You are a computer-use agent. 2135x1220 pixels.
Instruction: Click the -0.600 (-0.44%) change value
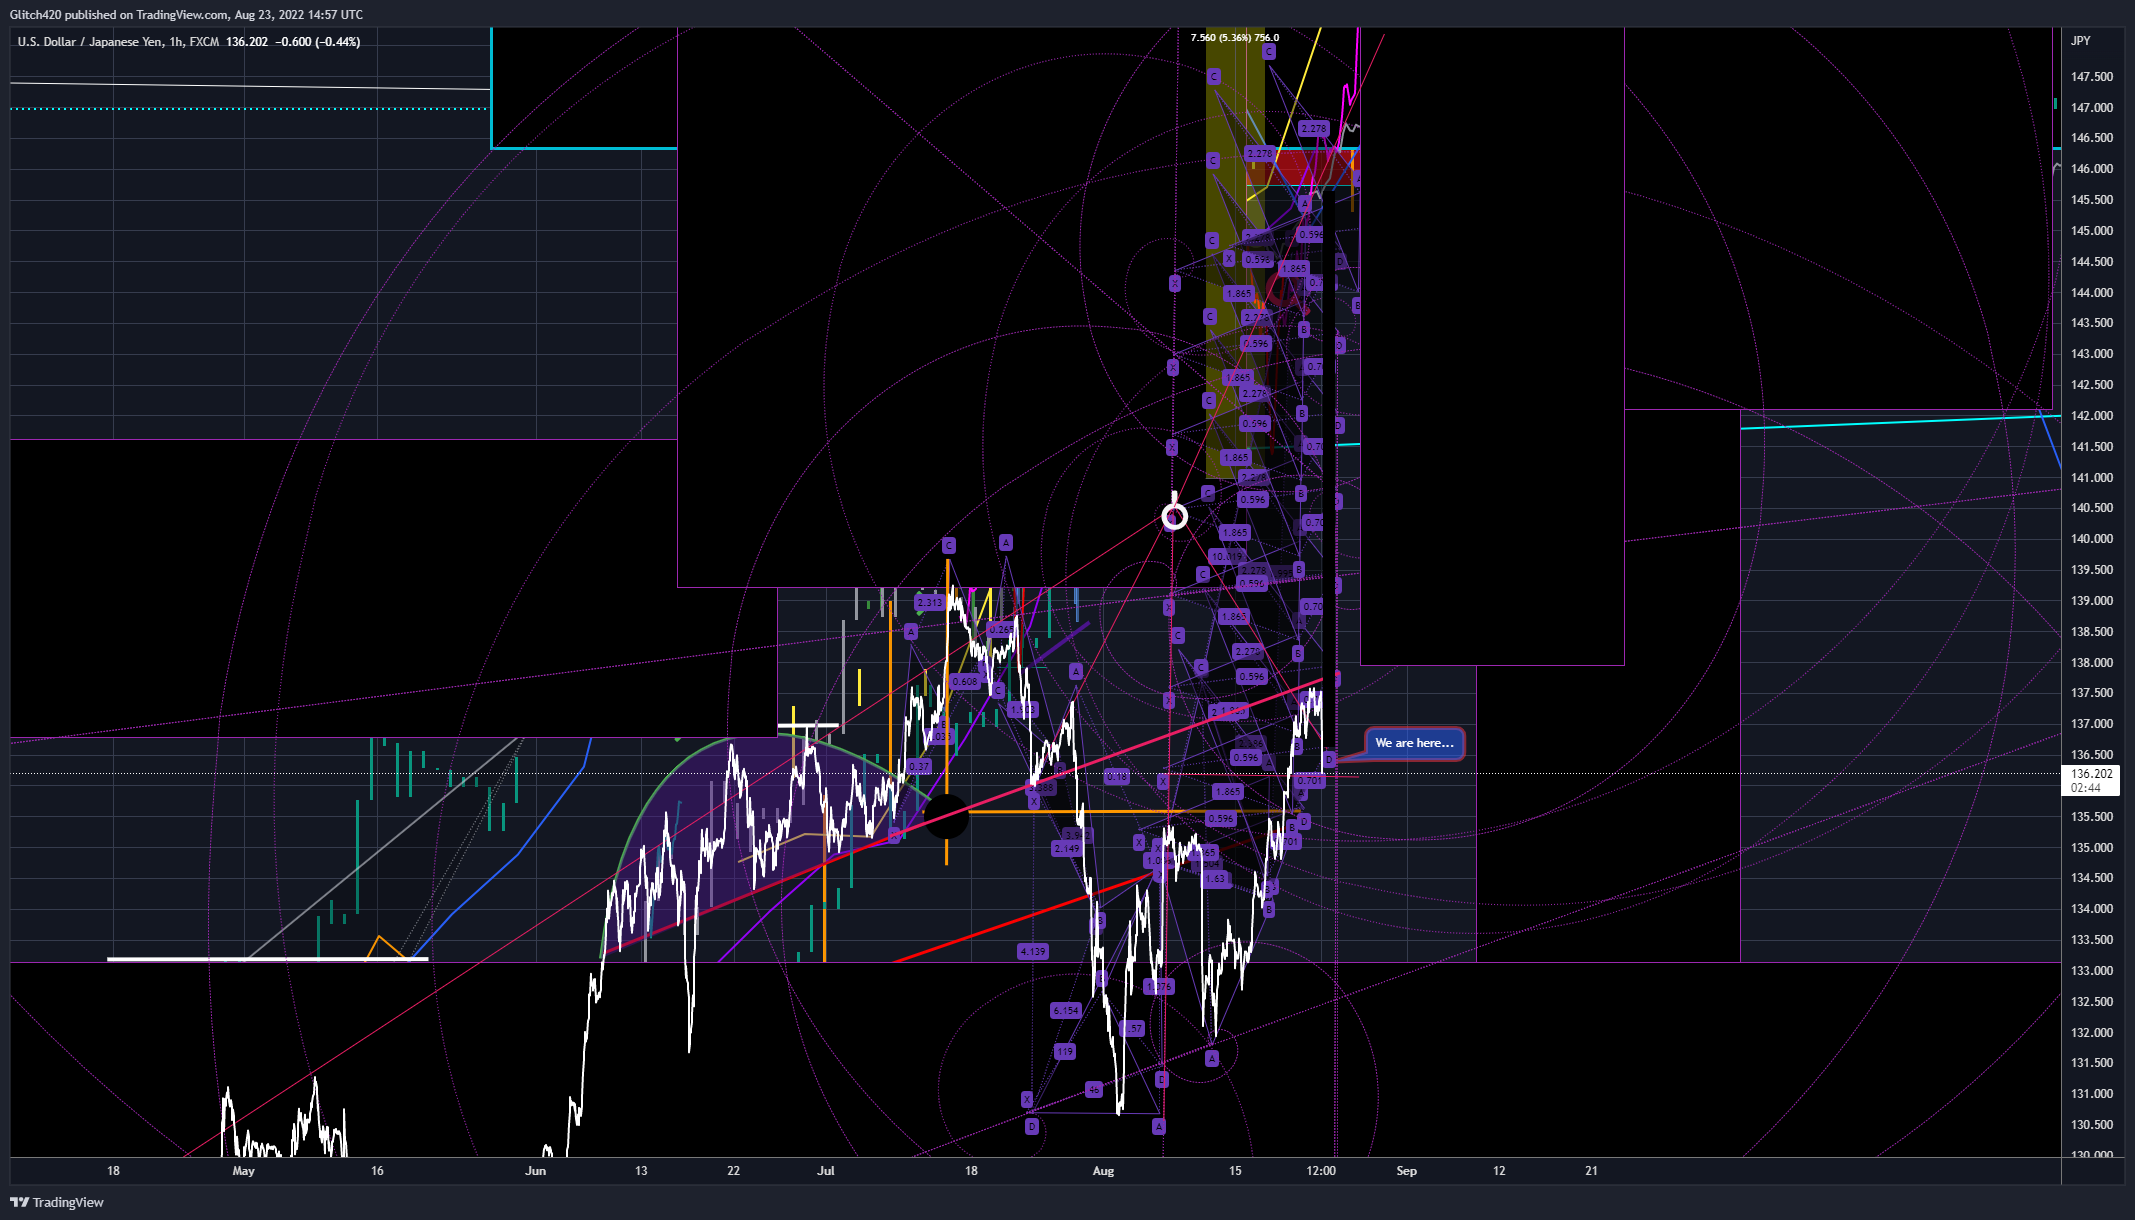coord(318,42)
